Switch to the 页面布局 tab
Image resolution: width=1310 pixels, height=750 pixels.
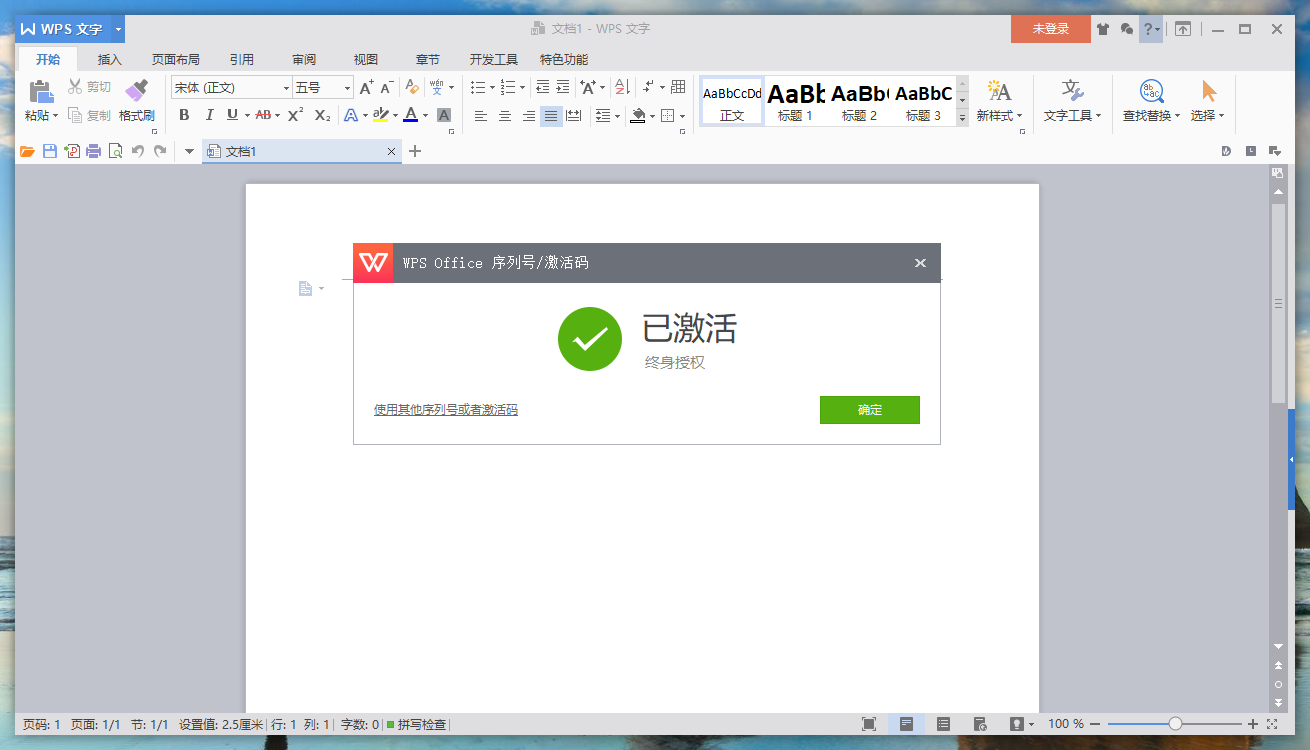pos(175,59)
